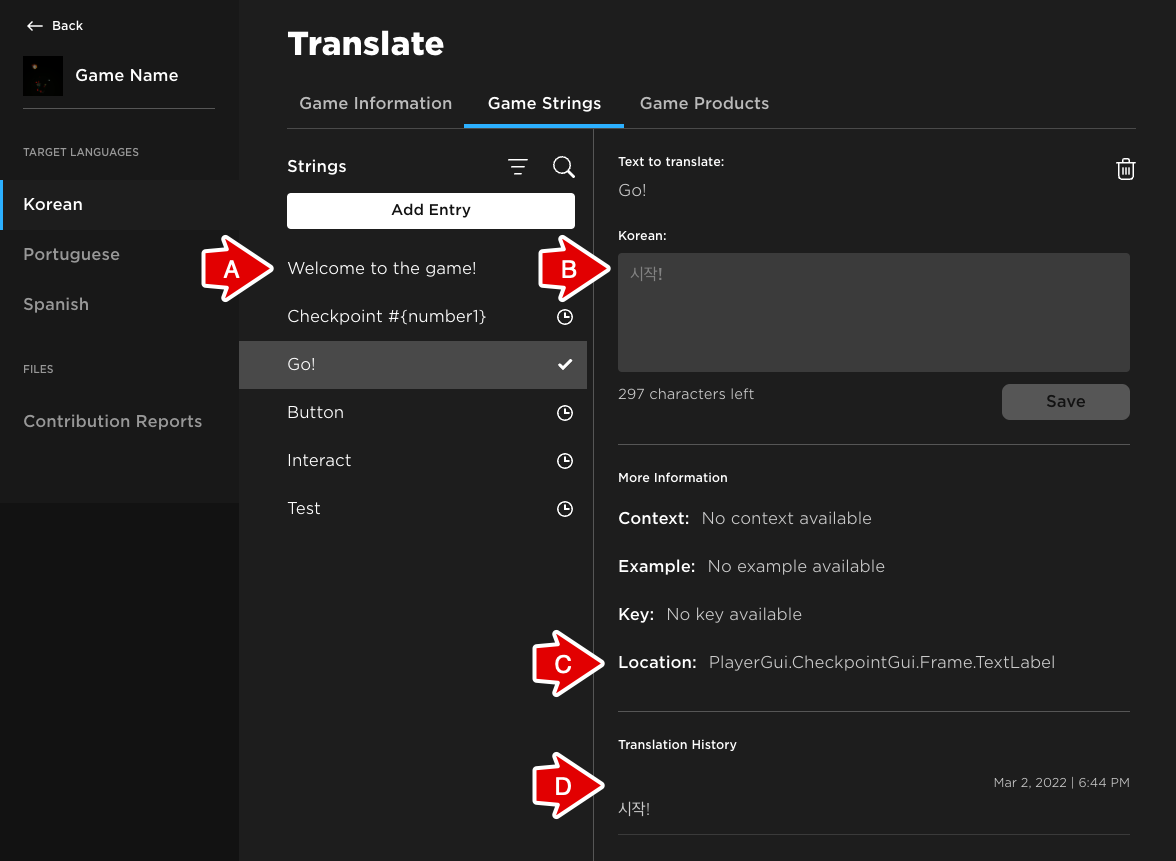The height and width of the screenshot is (861, 1176).
Task: Open Contribution Reports in the sidebar
Action: 112,422
